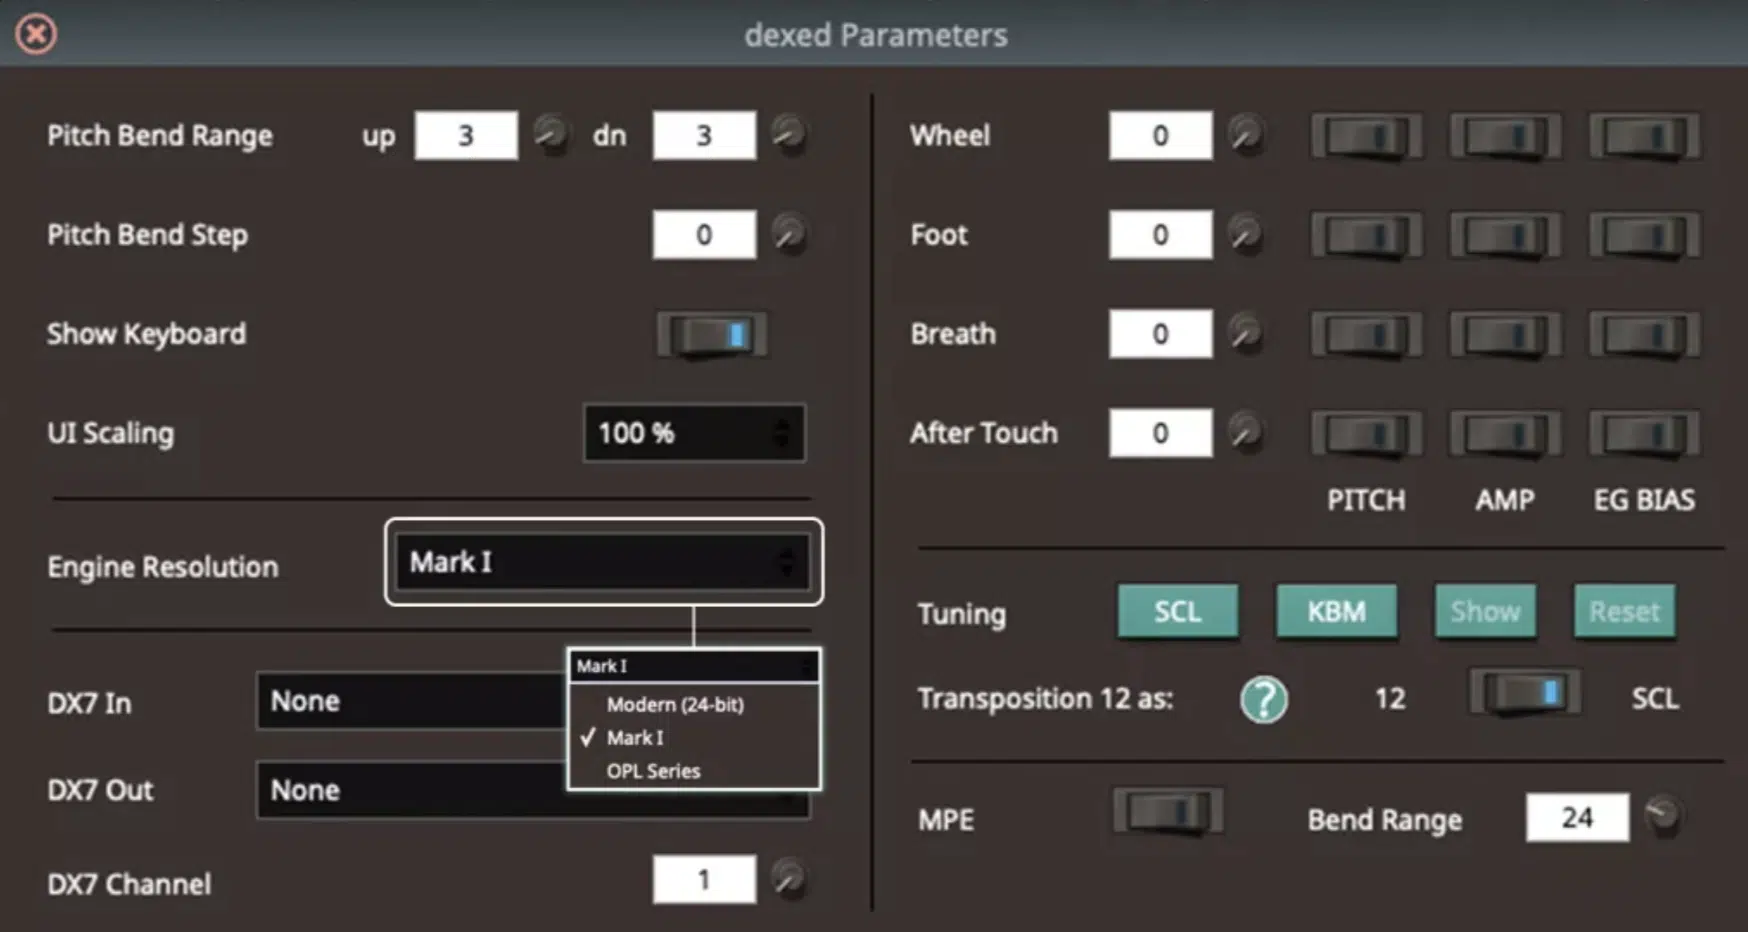Click the After Touch range knob

pyautogui.click(x=1245, y=432)
